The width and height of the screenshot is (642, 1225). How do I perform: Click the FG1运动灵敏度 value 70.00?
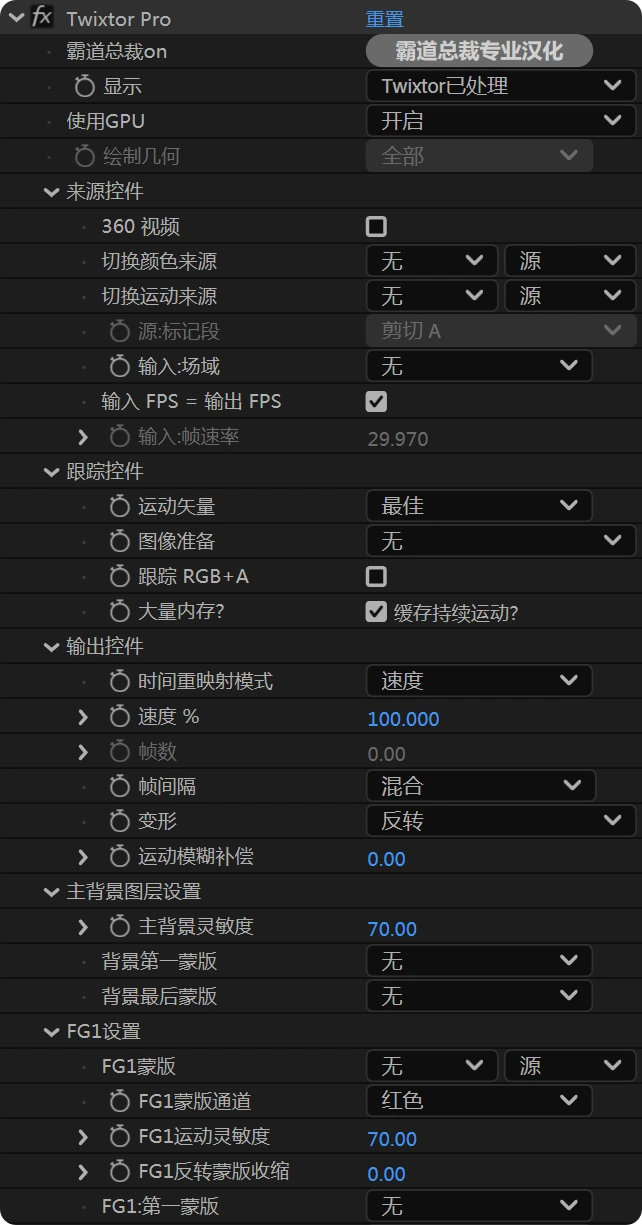[392, 1139]
